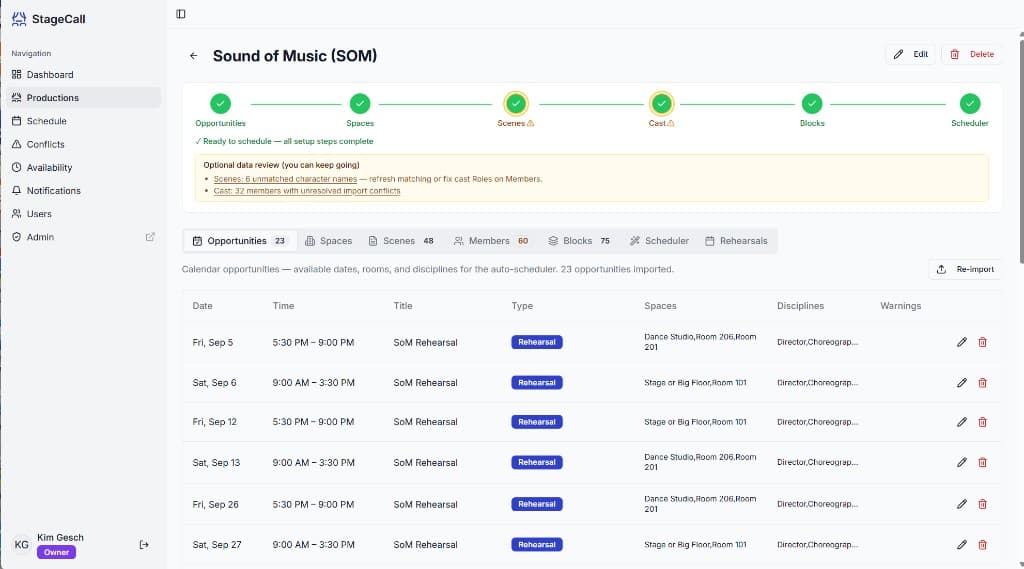Click the Delete production button
The width and height of the screenshot is (1024, 569).
coord(972,54)
